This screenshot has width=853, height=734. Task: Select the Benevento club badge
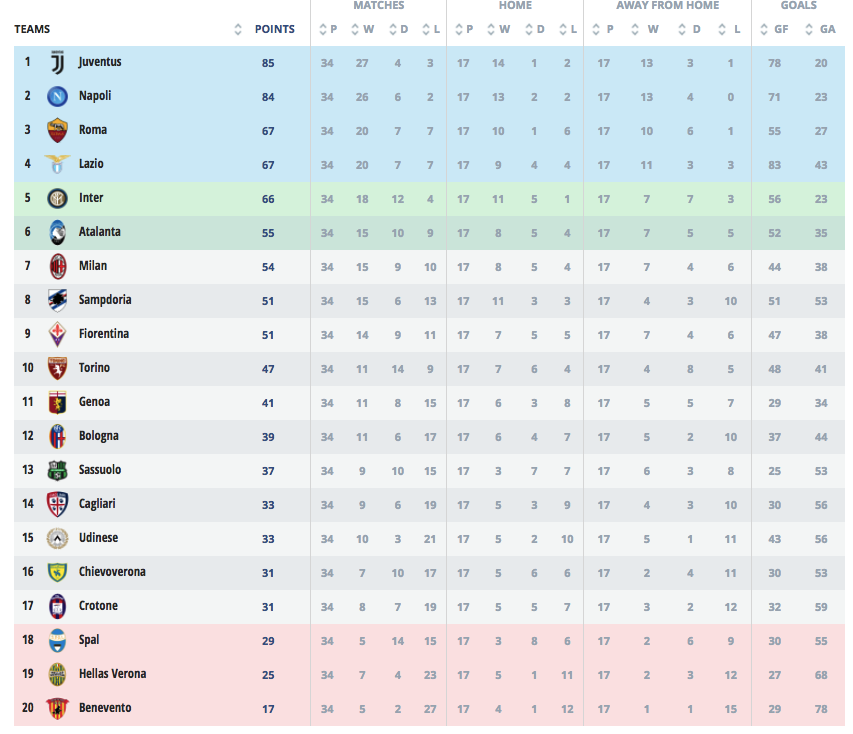(x=57, y=708)
